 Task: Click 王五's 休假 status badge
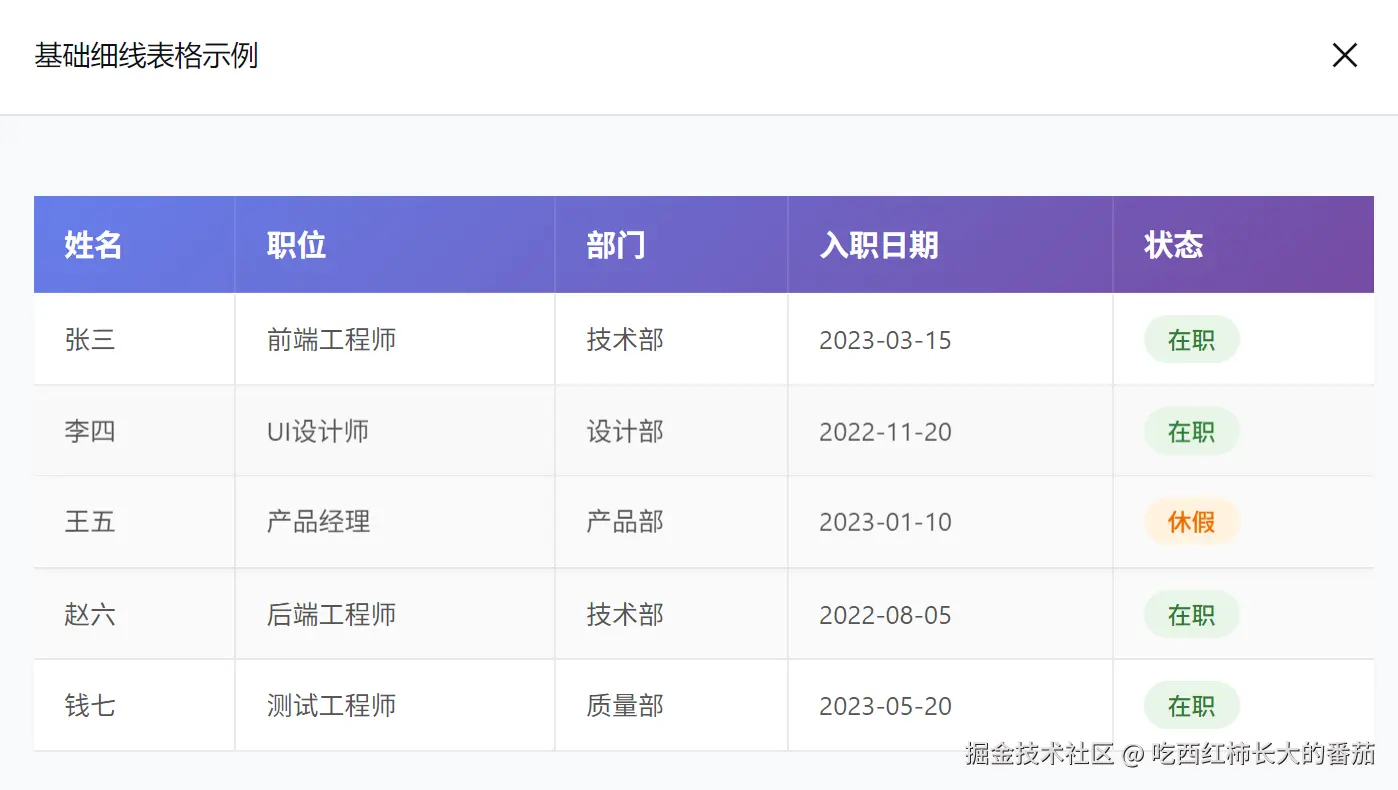tap(1191, 522)
